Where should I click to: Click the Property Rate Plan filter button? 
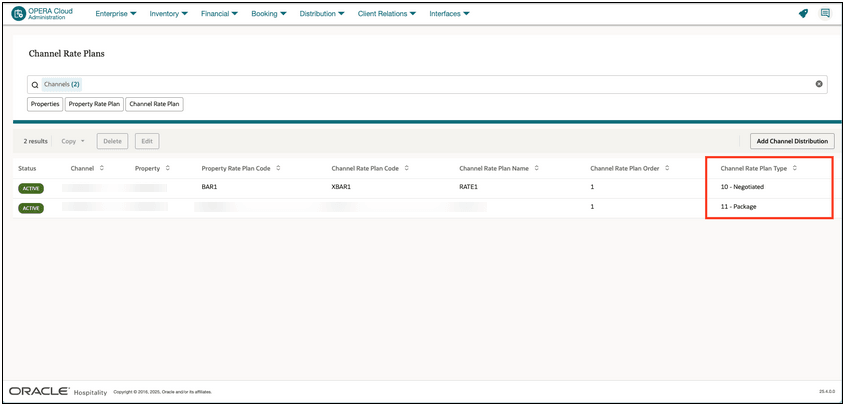click(94, 104)
